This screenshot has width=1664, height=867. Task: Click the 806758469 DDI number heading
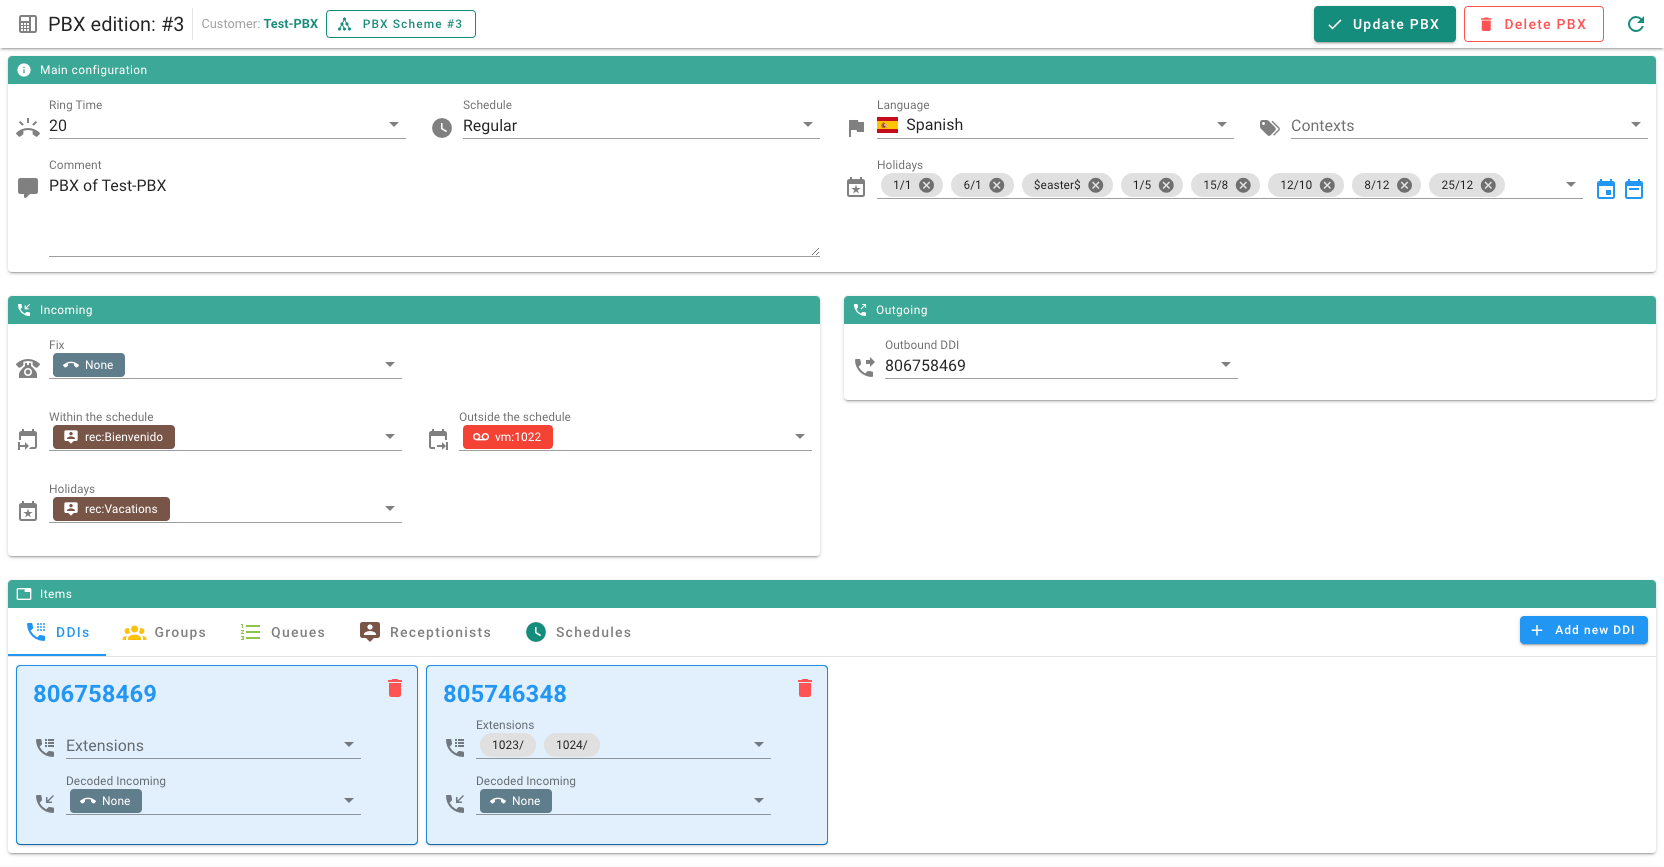pos(95,694)
